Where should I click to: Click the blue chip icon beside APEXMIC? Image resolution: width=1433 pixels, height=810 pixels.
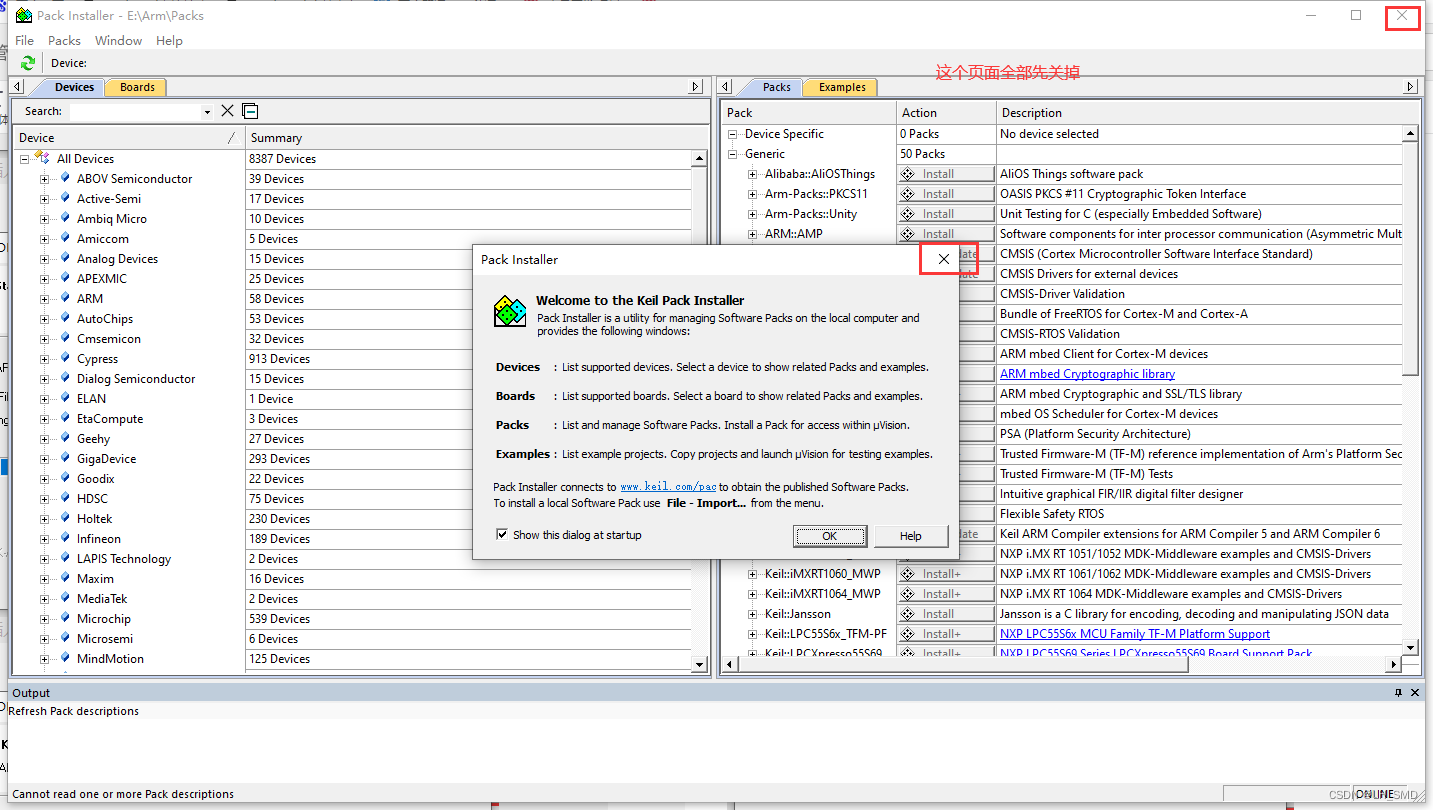click(x=66, y=278)
